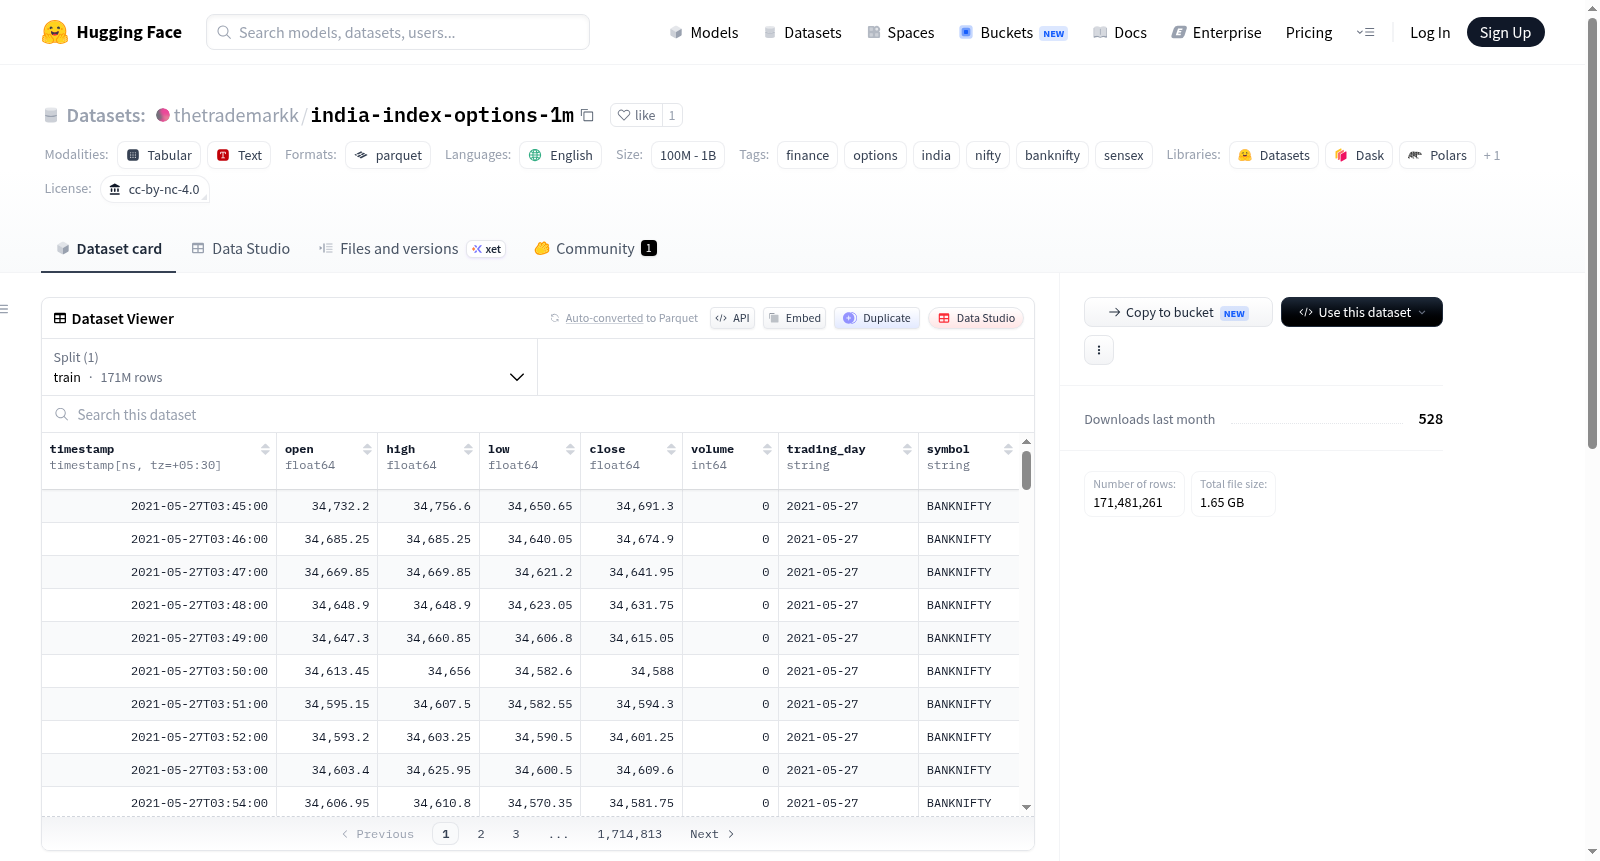
Task: Open the Pricing page link
Action: tap(1309, 32)
